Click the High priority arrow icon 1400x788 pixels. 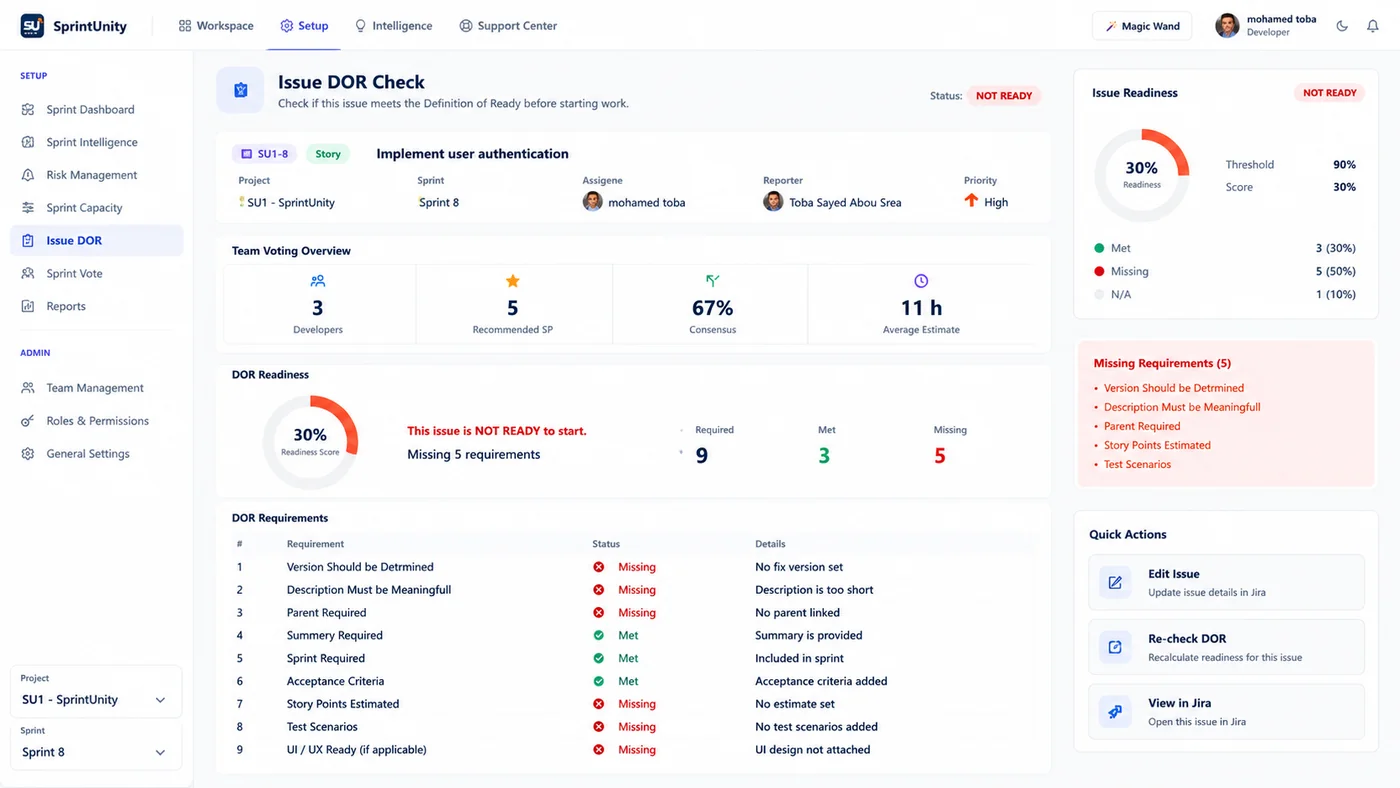tap(971, 201)
